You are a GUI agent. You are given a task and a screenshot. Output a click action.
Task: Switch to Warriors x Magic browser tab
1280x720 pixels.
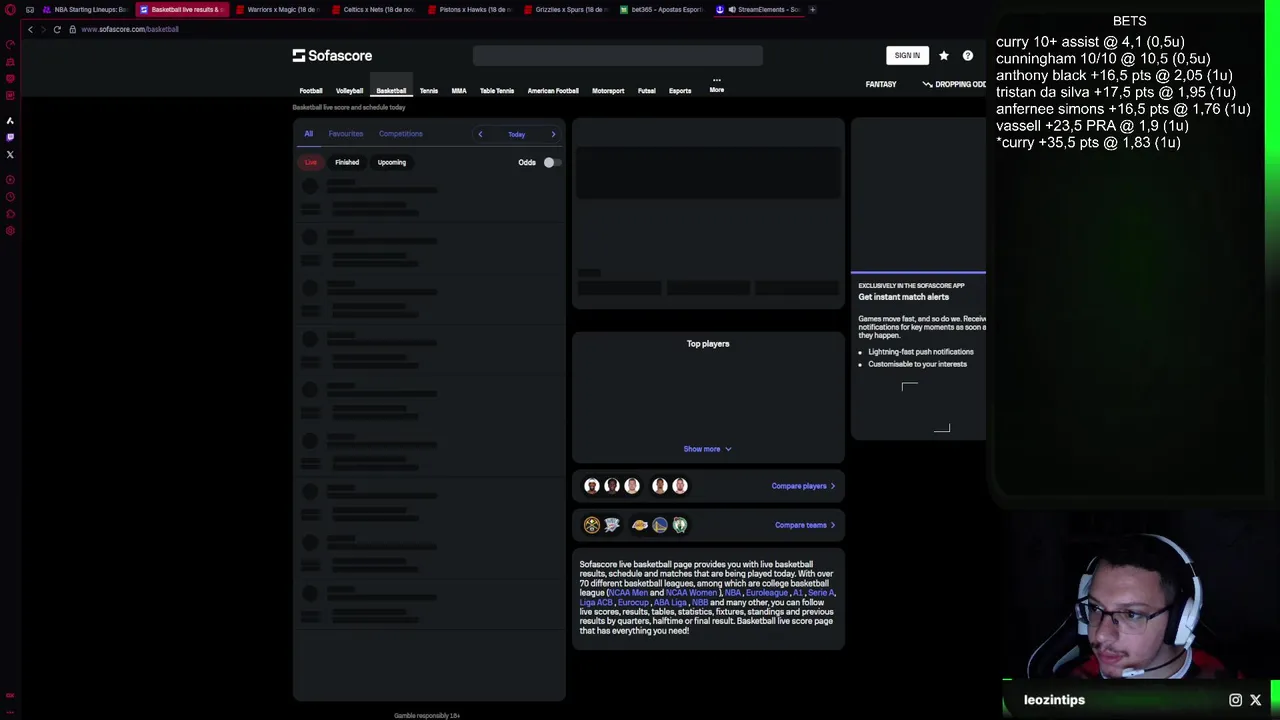click(x=276, y=10)
